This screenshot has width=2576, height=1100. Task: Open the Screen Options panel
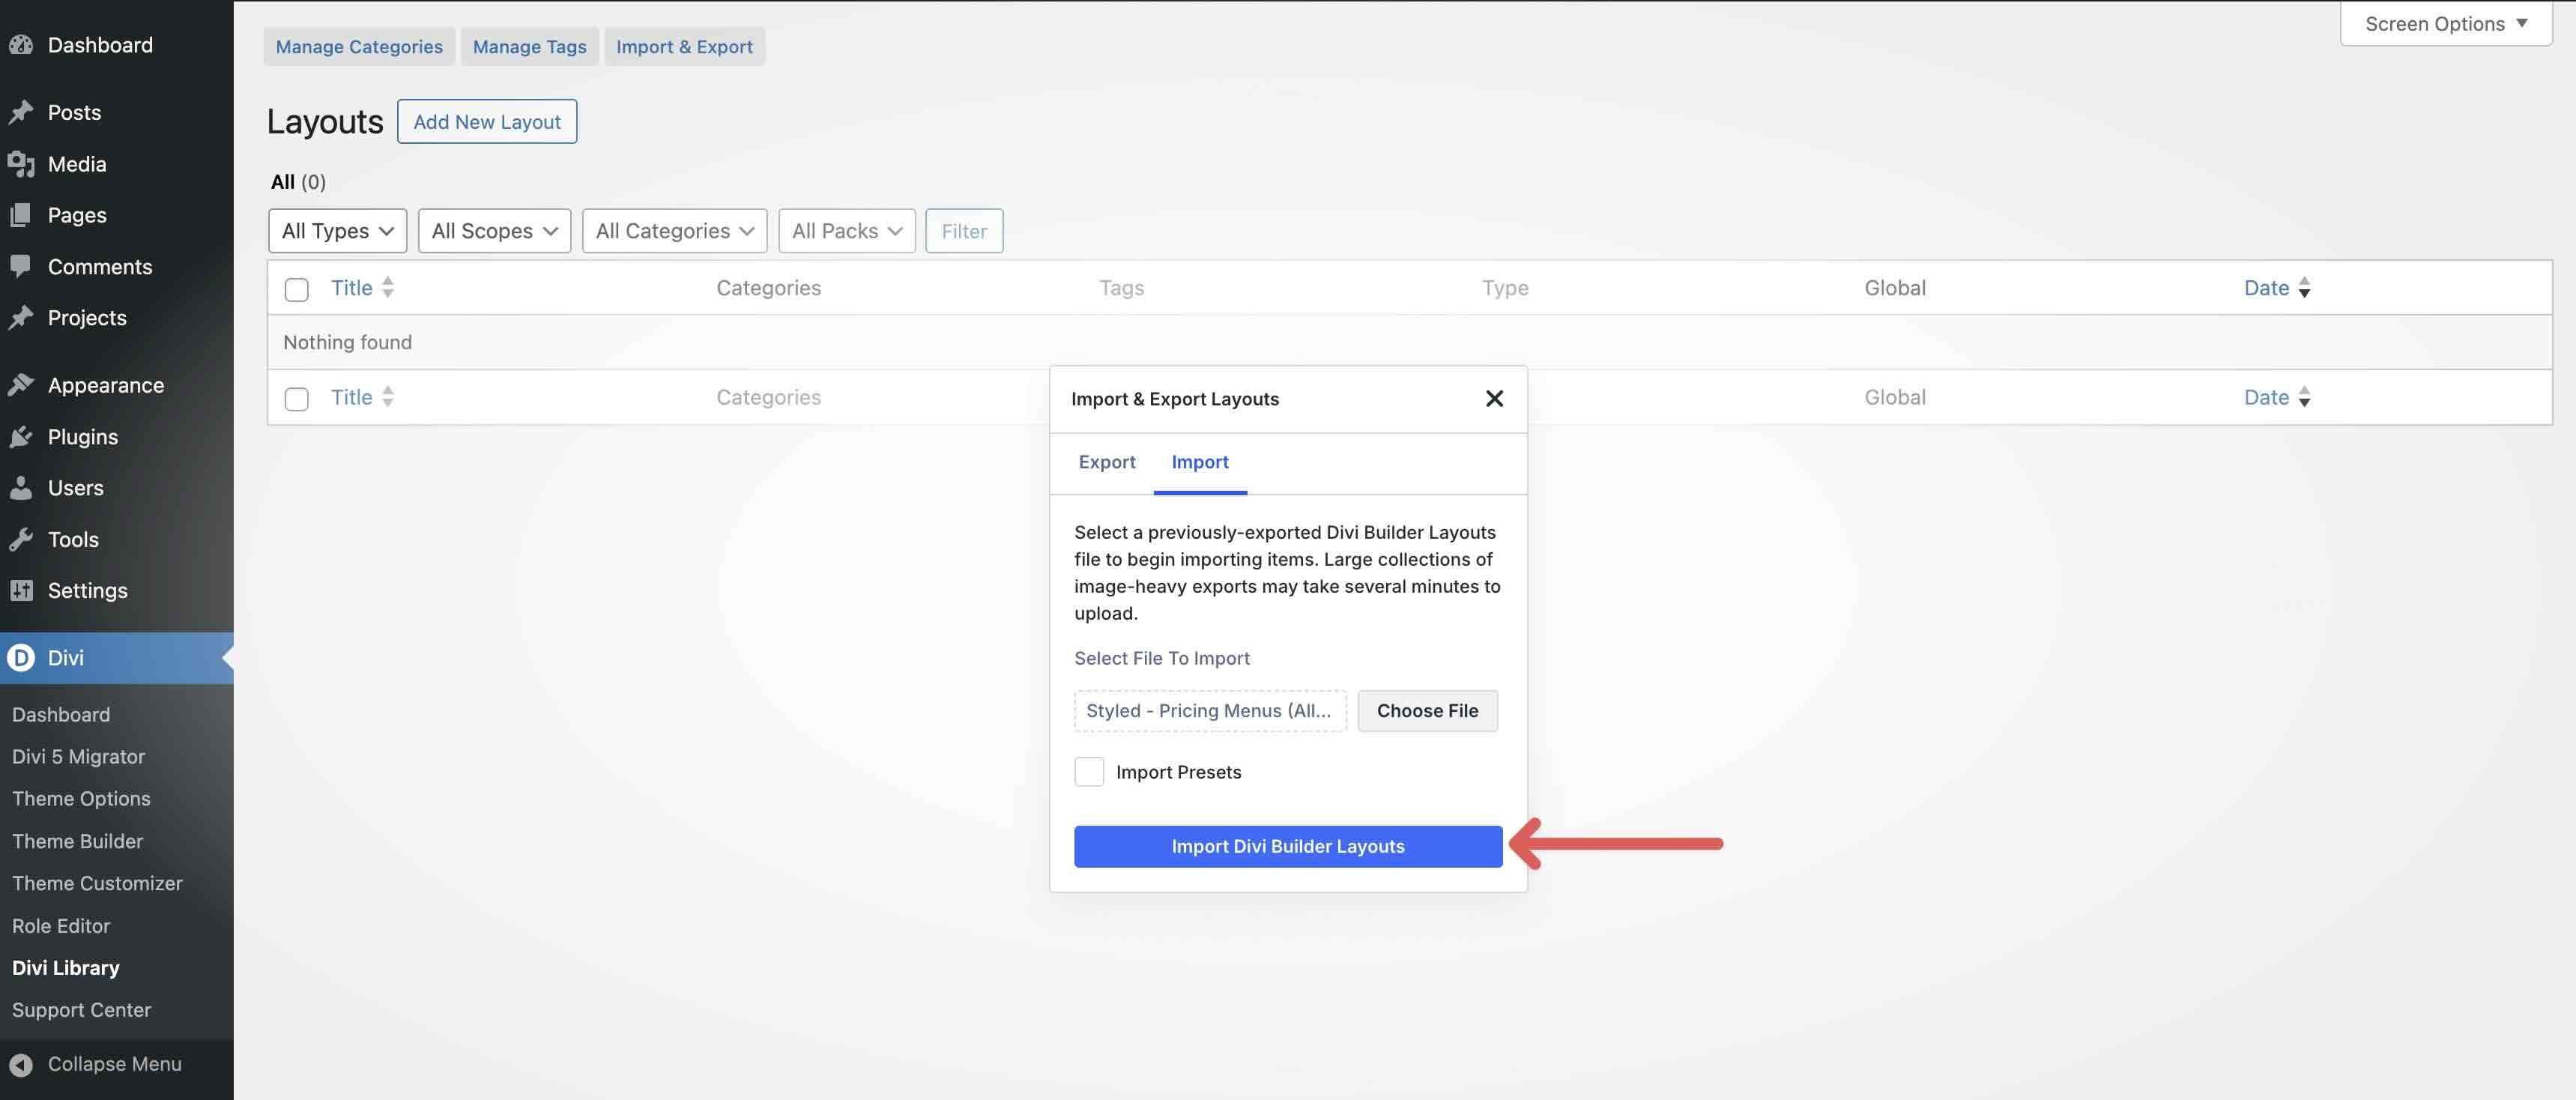(2444, 23)
